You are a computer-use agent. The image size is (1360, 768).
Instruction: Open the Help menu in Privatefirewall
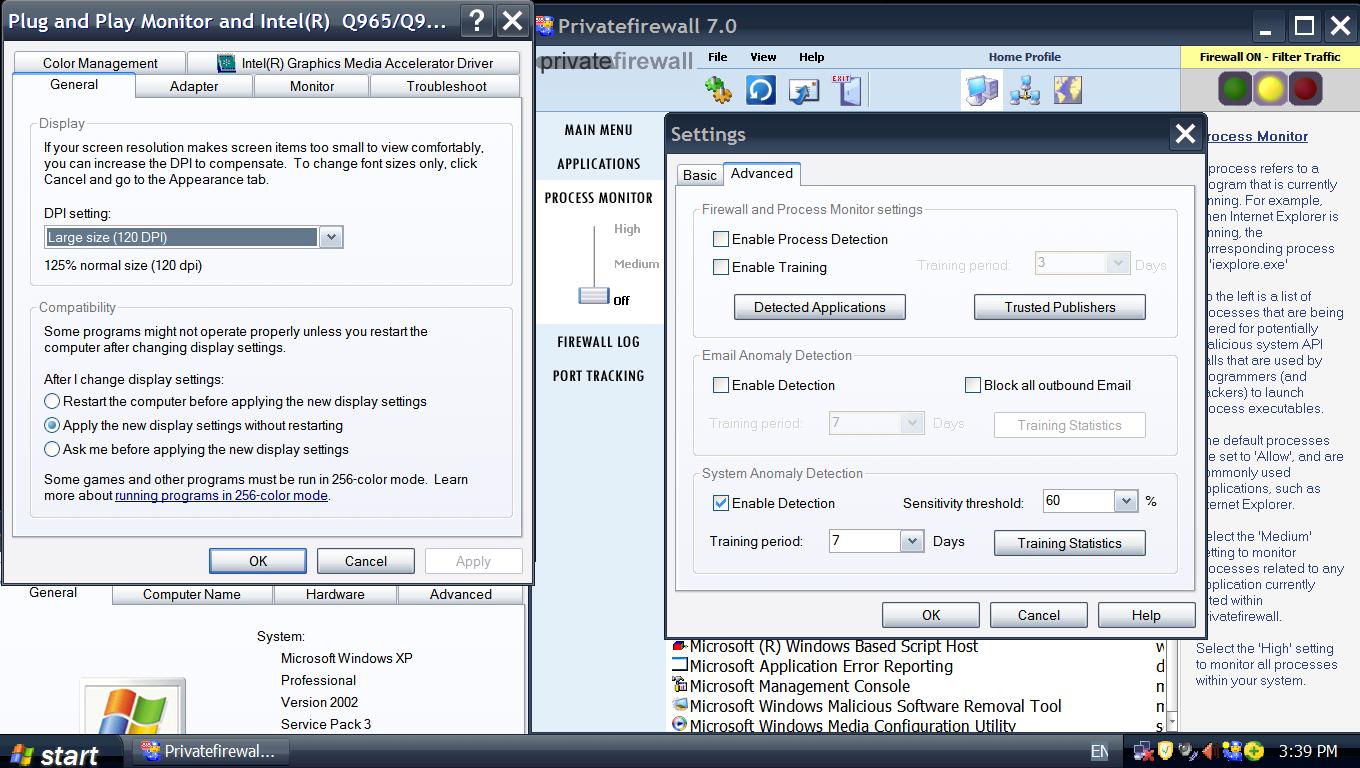[x=811, y=57]
